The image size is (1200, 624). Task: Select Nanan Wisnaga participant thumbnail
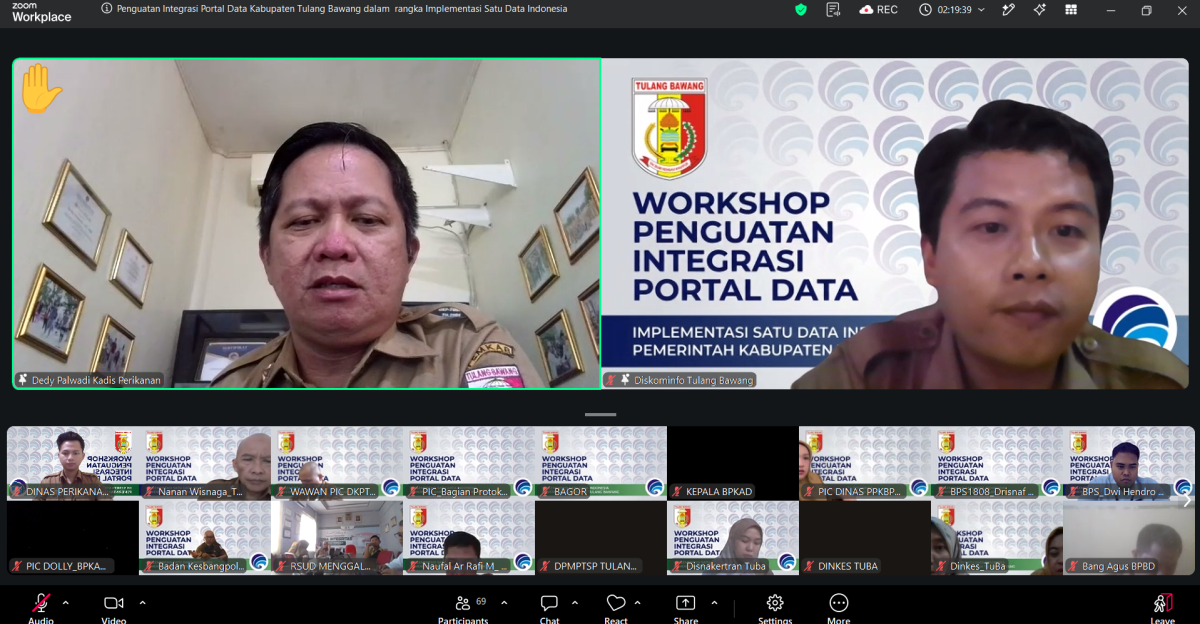[205, 463]
